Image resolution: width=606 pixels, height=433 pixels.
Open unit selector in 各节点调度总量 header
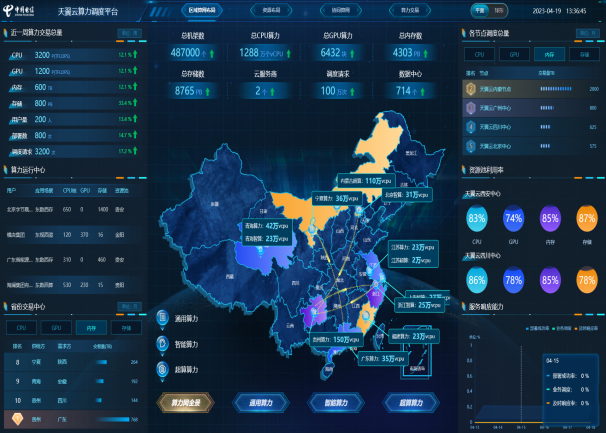coord(587,33)
